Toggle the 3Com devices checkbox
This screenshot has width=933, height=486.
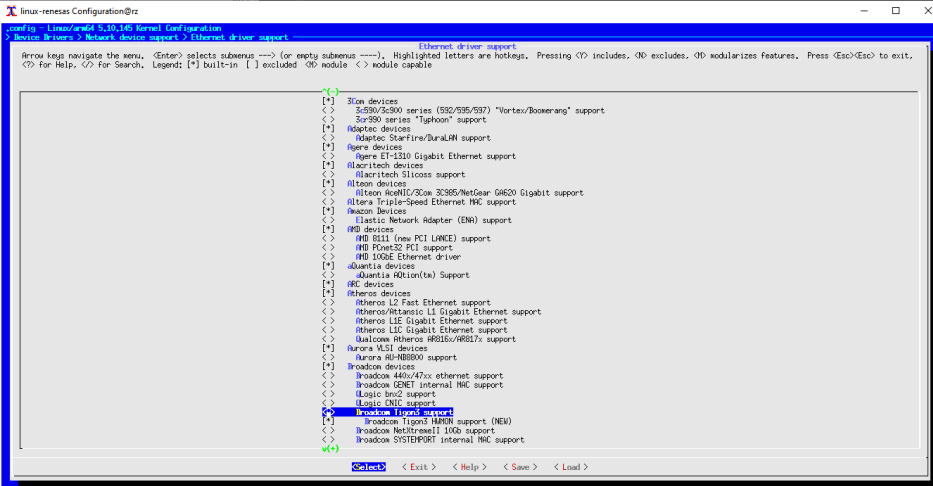point(328,101)
